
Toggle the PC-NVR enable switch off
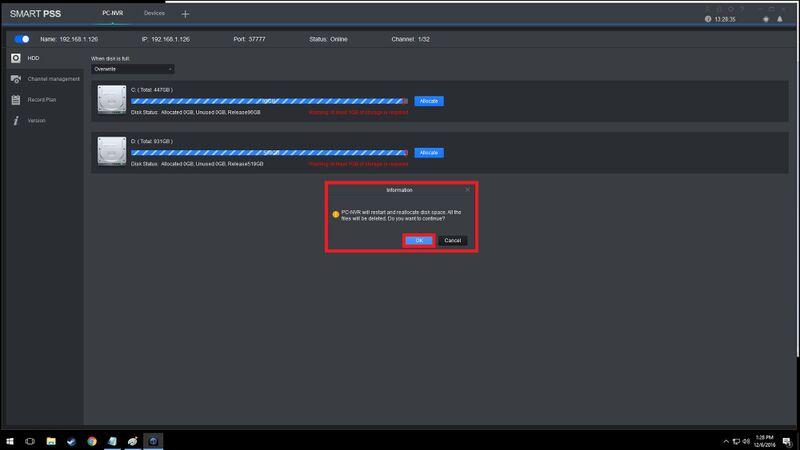(22, 39)
